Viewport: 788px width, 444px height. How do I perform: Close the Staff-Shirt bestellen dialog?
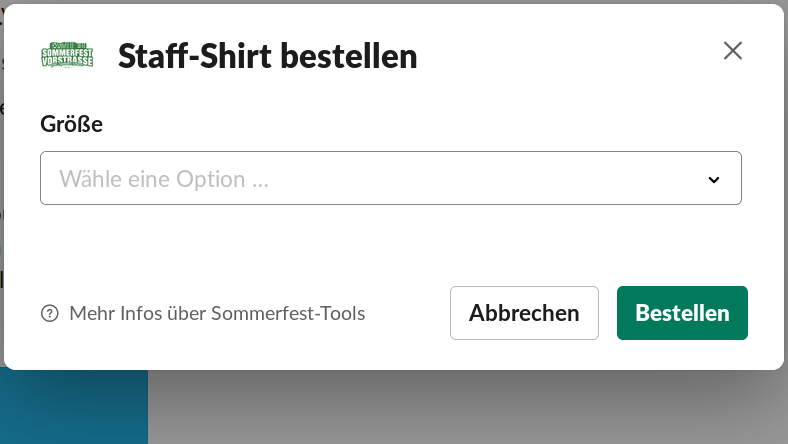733,51
